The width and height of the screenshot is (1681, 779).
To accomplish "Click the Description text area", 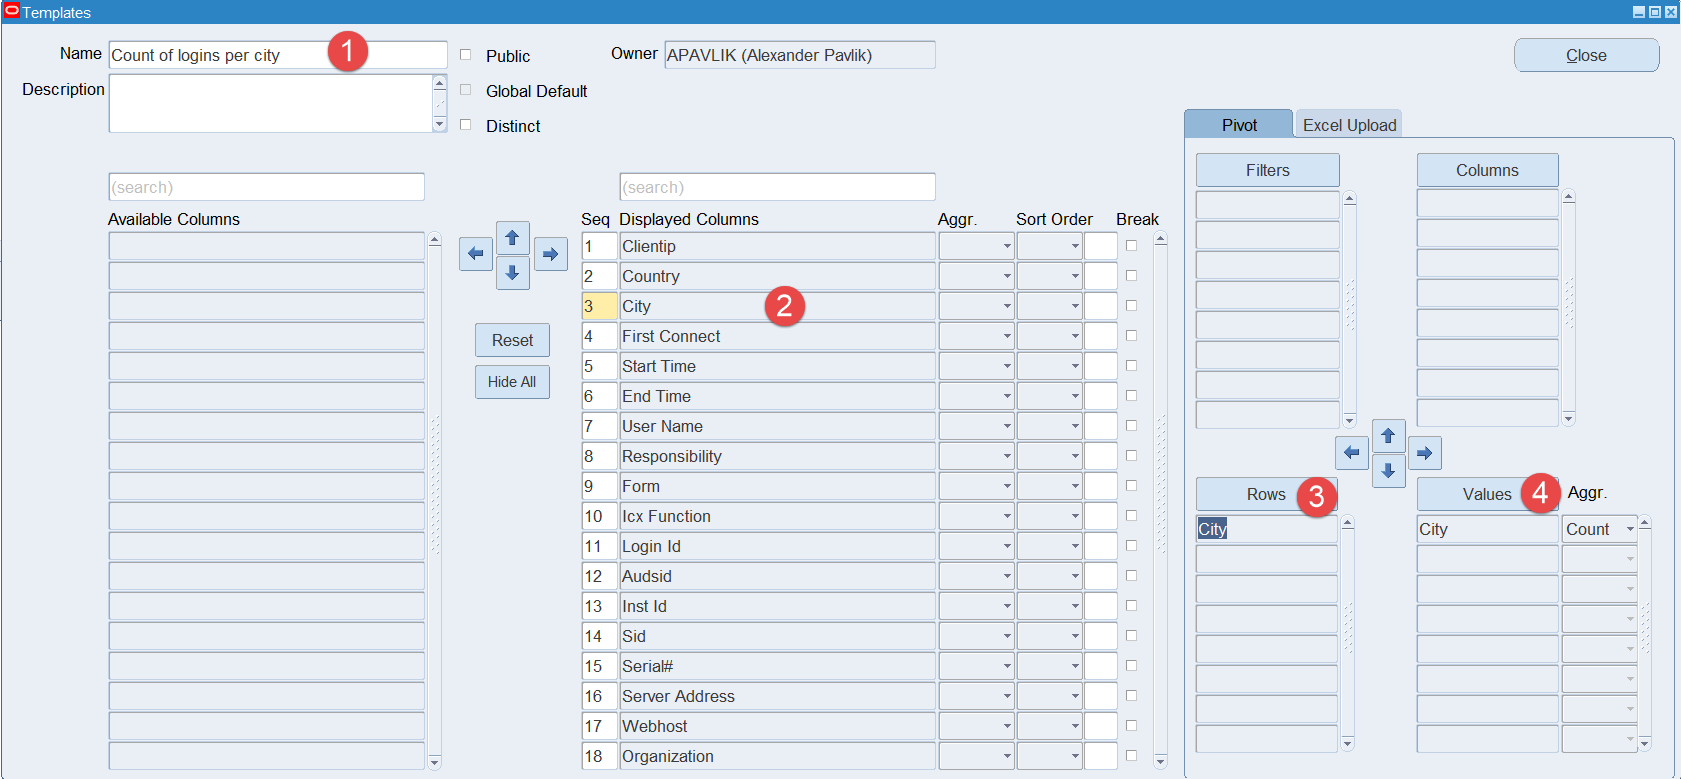I will click(x=270, y=103).
